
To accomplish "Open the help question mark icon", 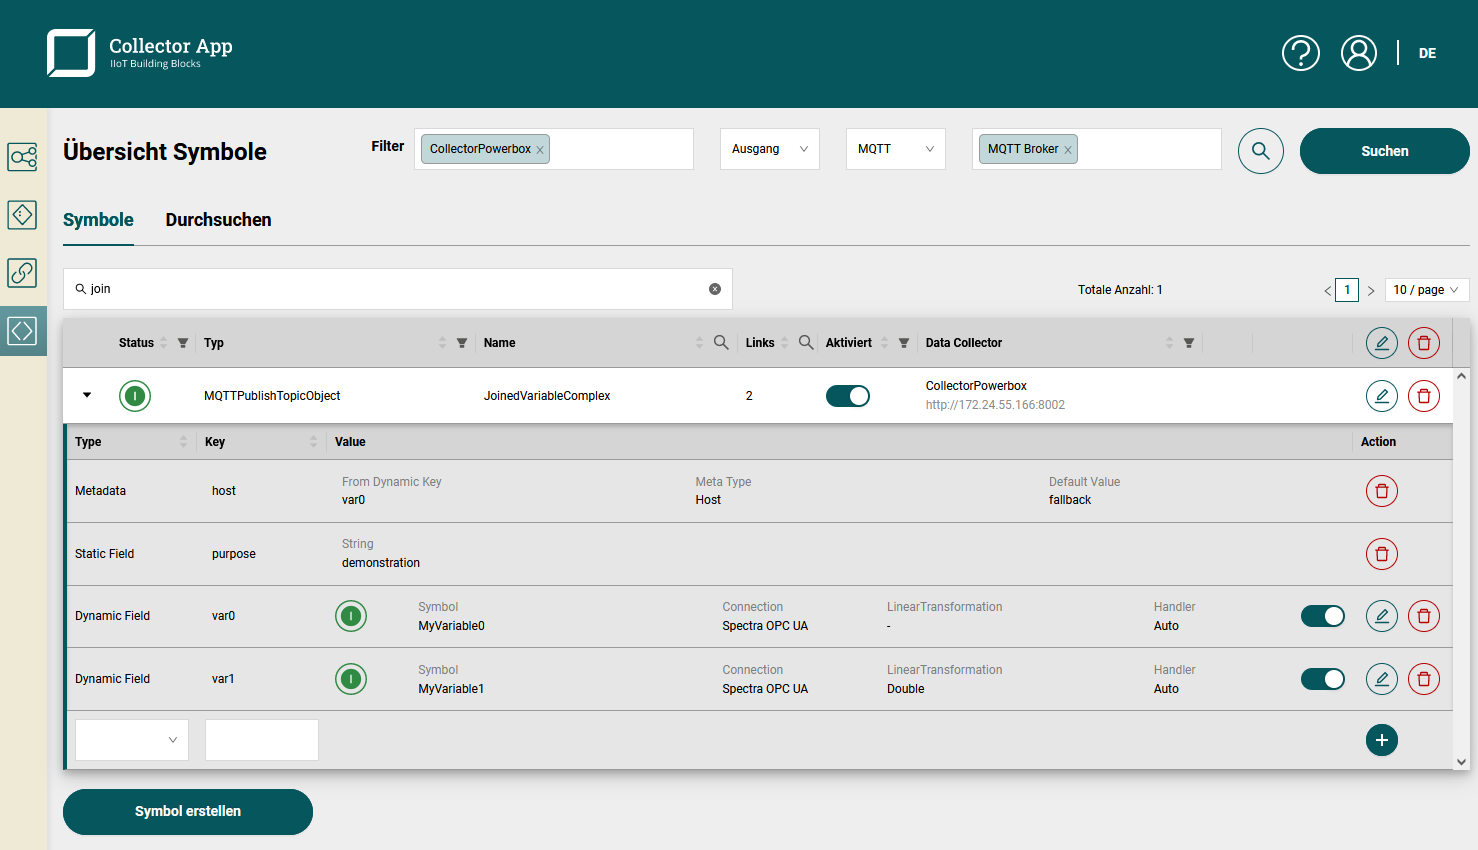I will (x=1300, y=53).
